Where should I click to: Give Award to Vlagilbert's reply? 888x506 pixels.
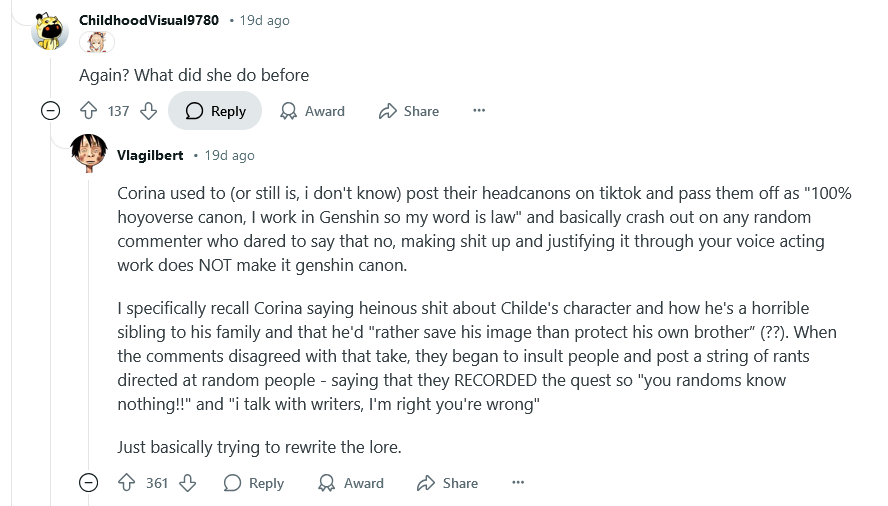click(x=351, y=483)
